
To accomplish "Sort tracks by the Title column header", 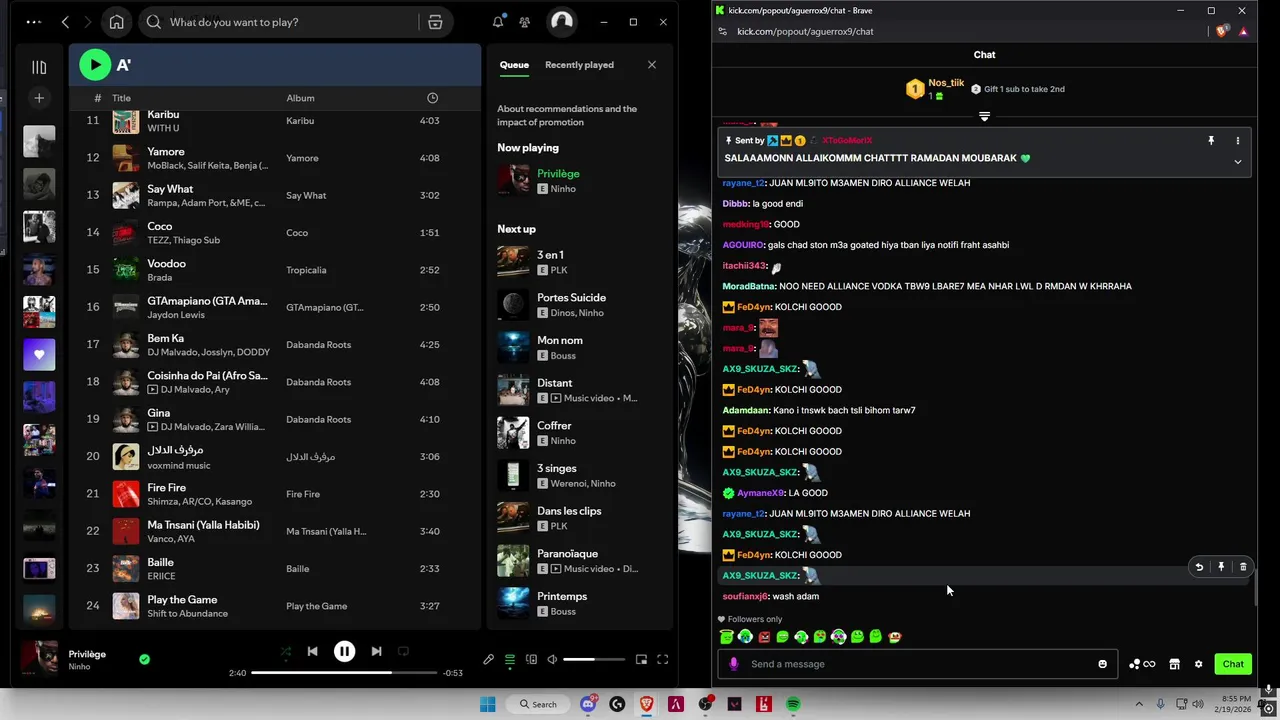I will 121,98.
